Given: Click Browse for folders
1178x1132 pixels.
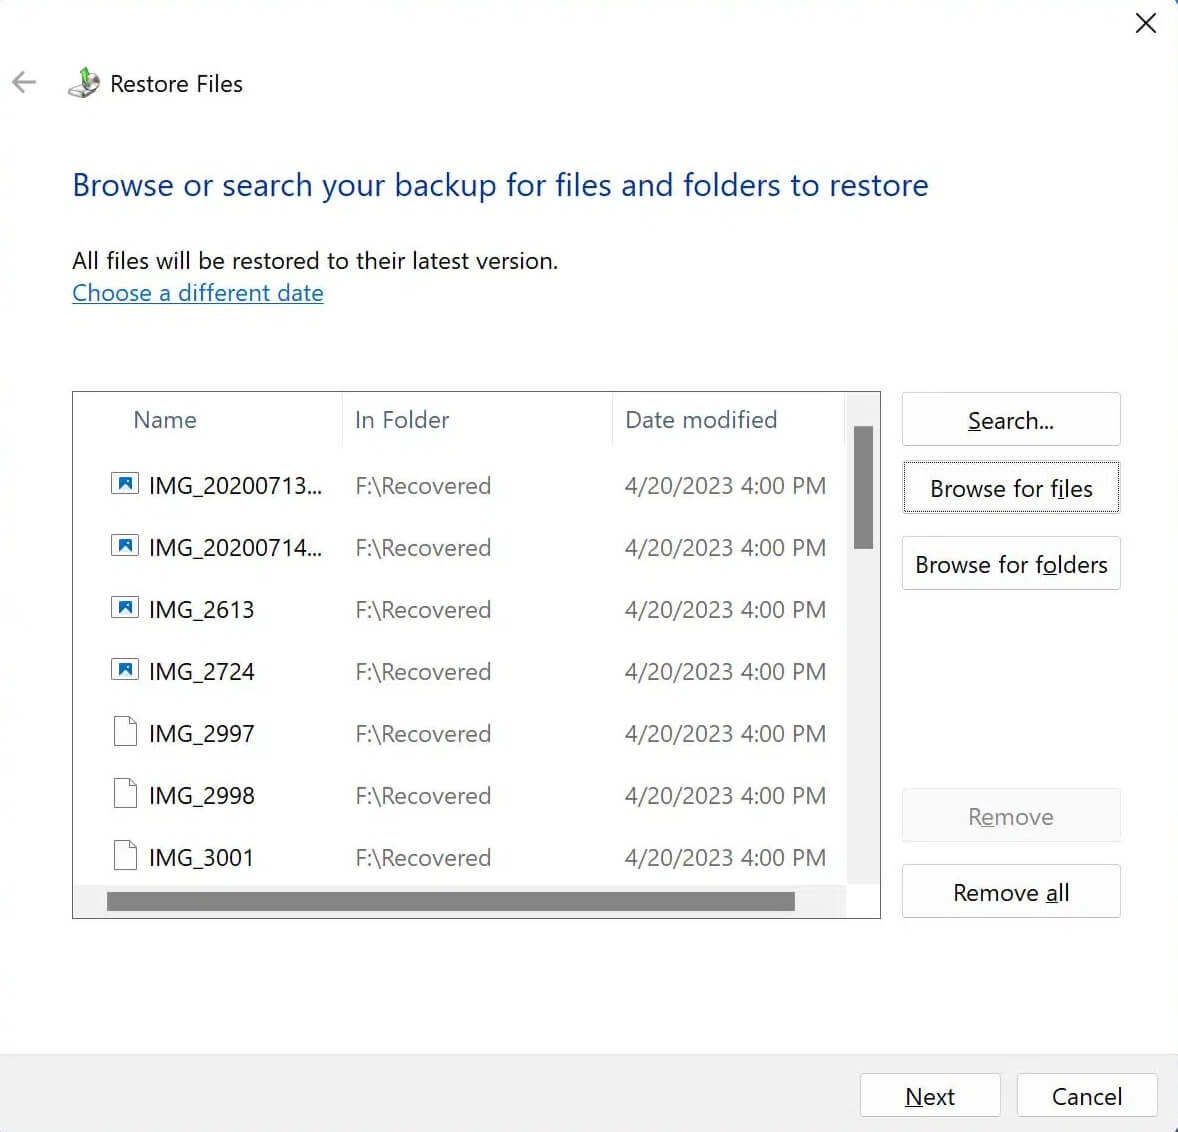Looking at the screenshot, I should pos(1010,563).
